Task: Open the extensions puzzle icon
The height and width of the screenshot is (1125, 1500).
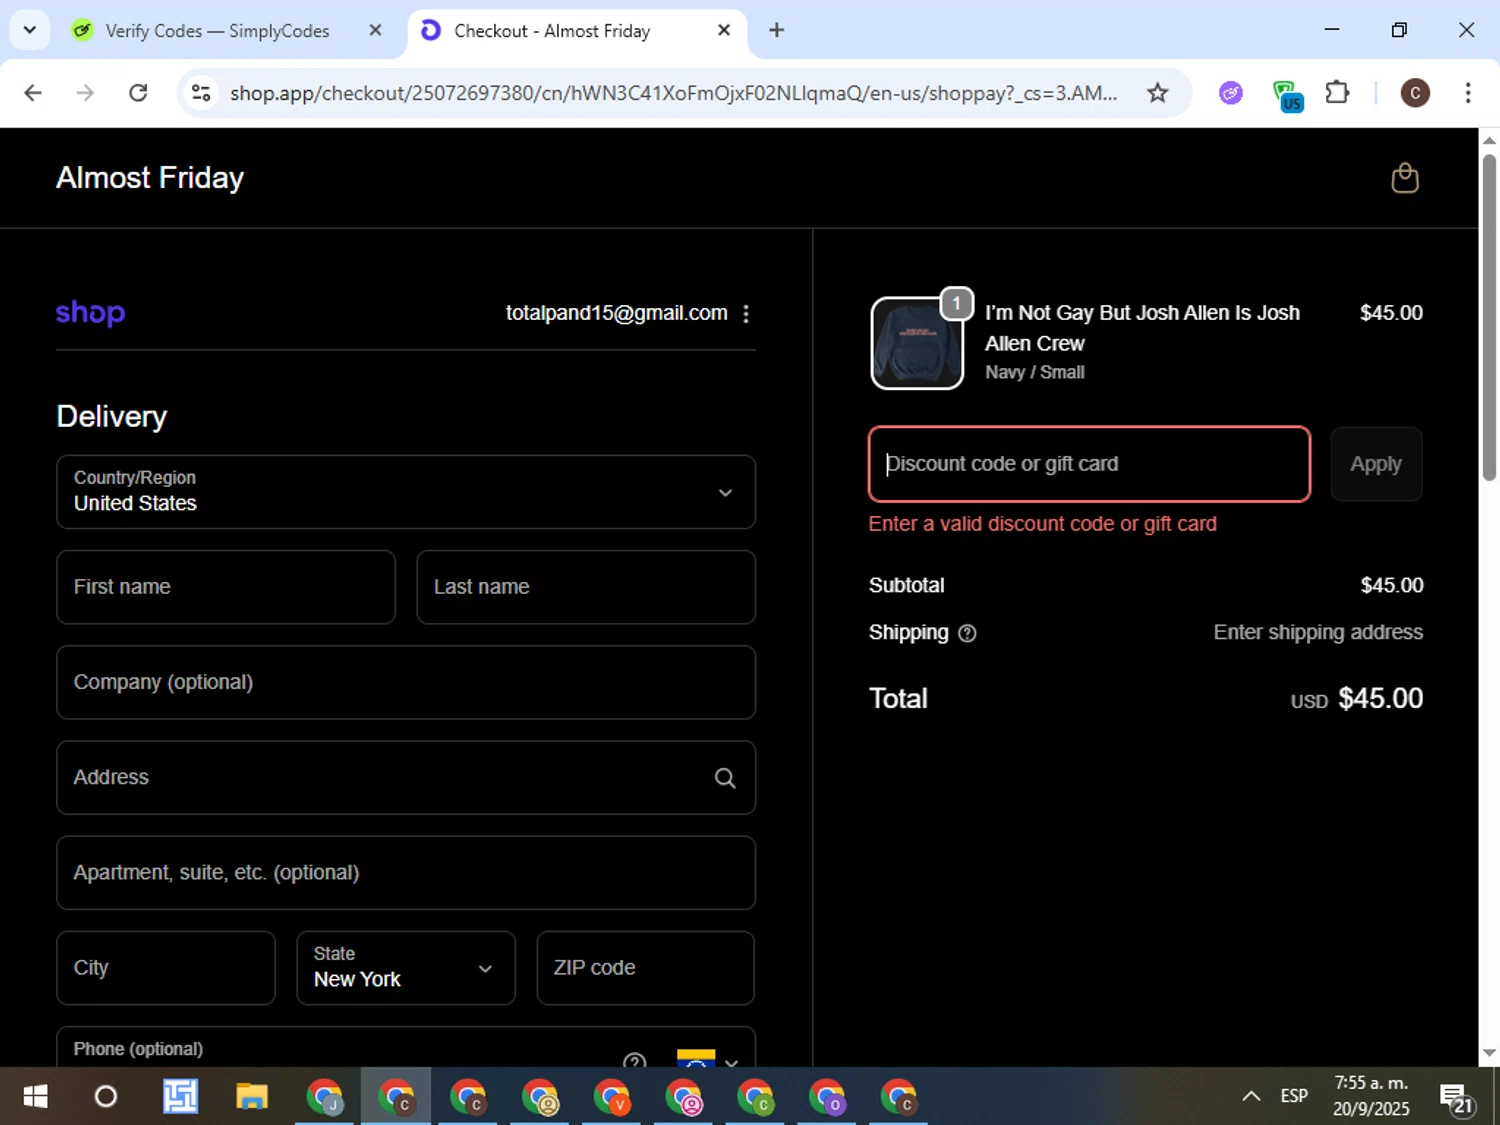Action: coord(1337,93)
